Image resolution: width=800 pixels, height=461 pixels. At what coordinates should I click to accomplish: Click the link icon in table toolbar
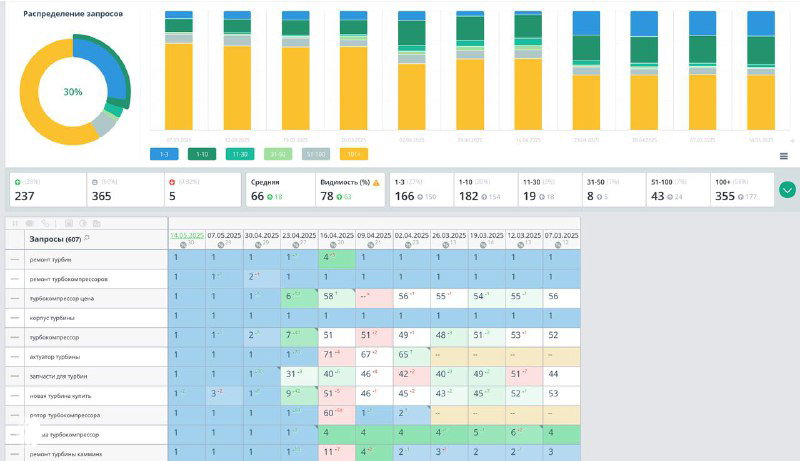[x=45, y=223]
